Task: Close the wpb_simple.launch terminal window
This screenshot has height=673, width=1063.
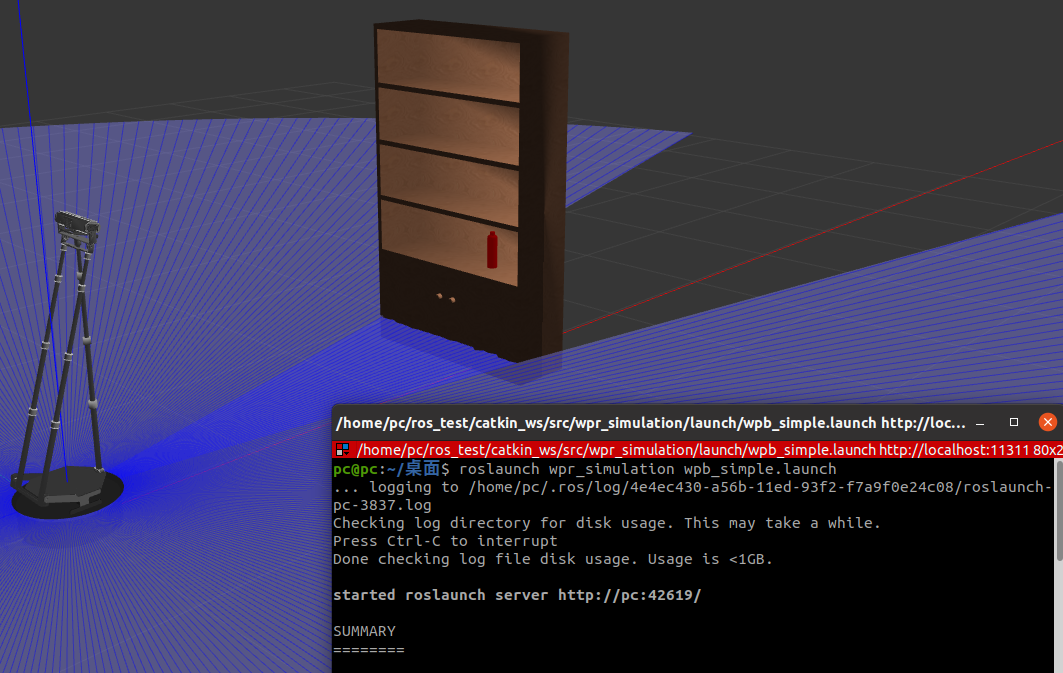Action: [1047, 422]
